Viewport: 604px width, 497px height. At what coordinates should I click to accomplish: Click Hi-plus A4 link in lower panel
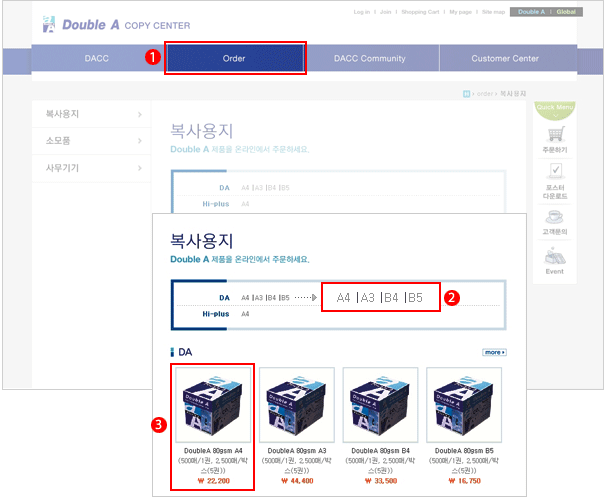[245, 314]
